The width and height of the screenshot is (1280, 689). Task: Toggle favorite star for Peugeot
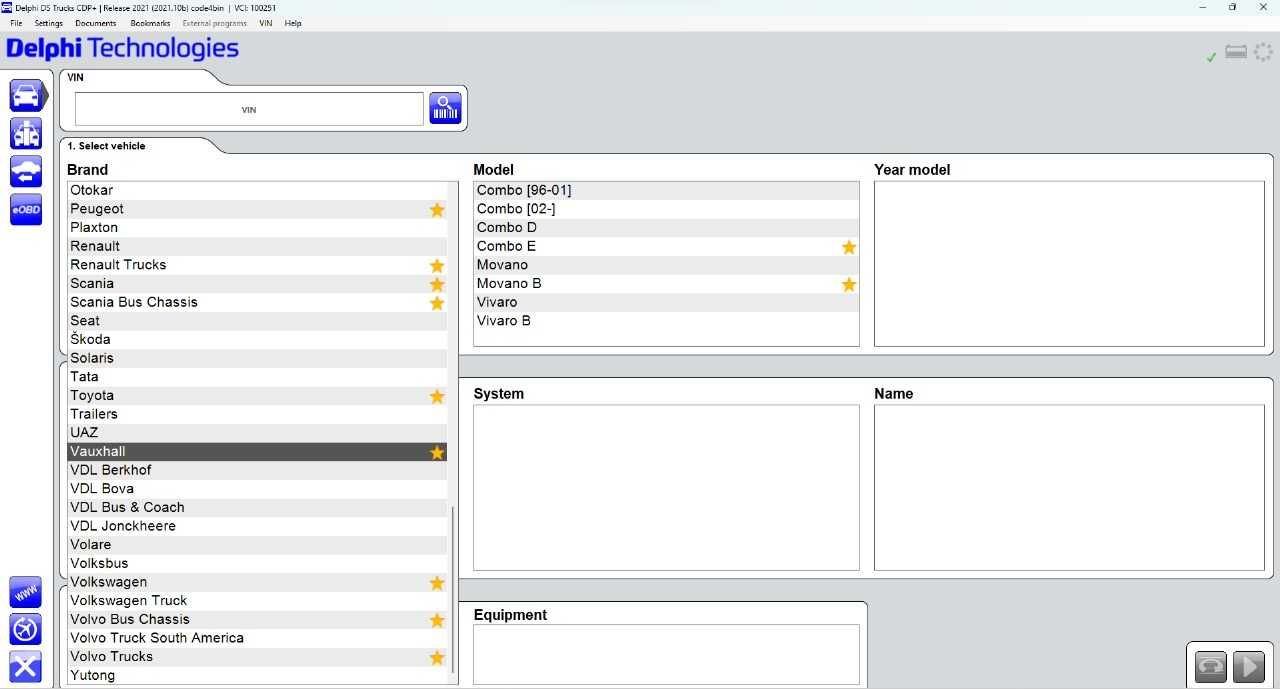coord(437,210)
